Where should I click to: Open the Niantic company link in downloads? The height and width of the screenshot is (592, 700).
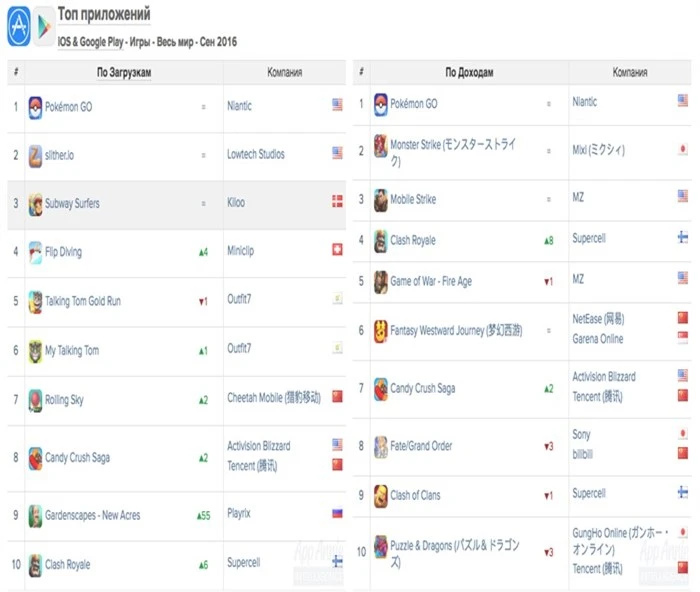(239, 106)
